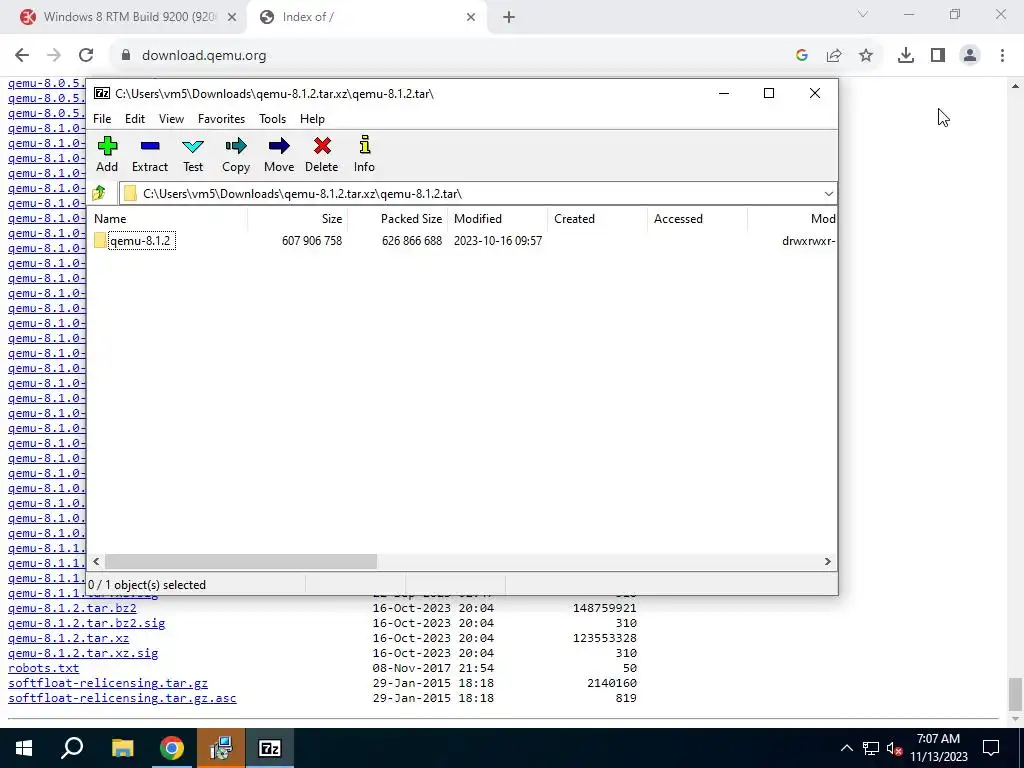The image size is (1024, 768).
Task: Sort by the Size column header
Action: 297,219
